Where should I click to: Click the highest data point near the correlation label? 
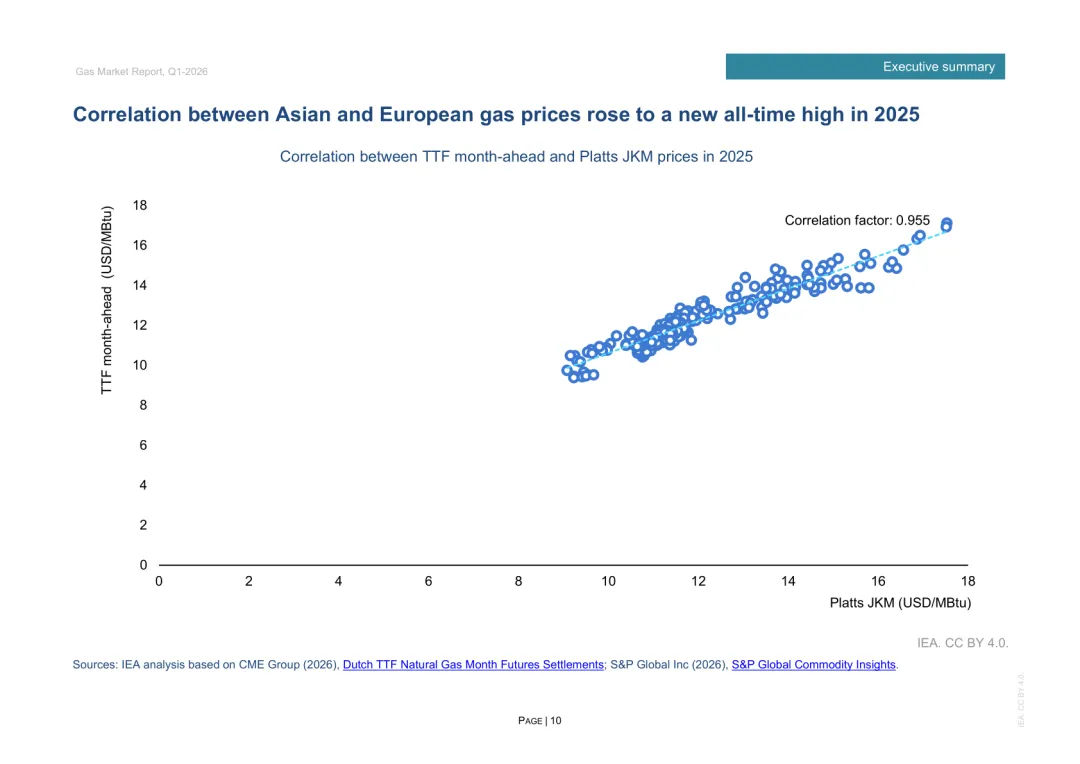click(946, 224)
